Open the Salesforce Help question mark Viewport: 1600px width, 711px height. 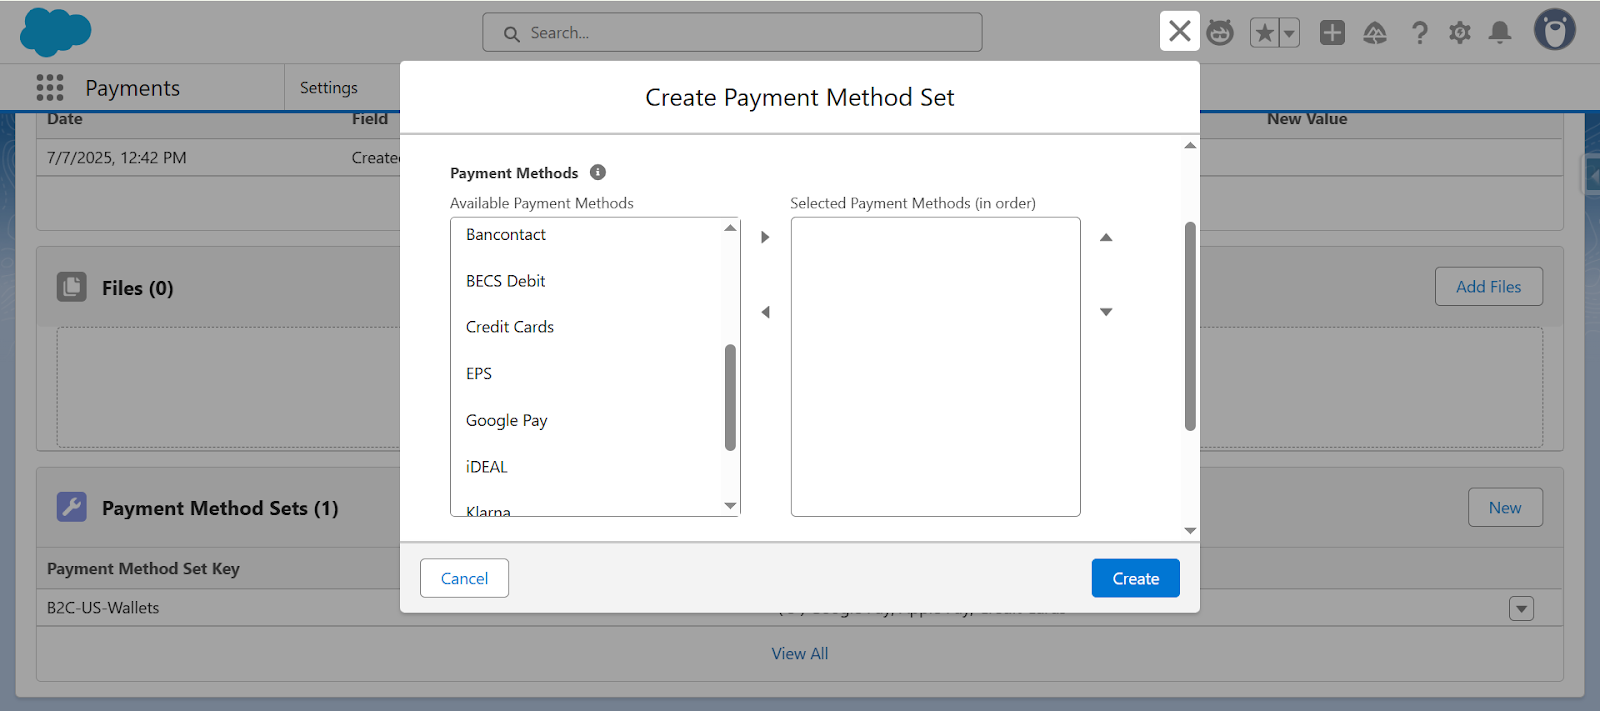(x=1419, y=33)
